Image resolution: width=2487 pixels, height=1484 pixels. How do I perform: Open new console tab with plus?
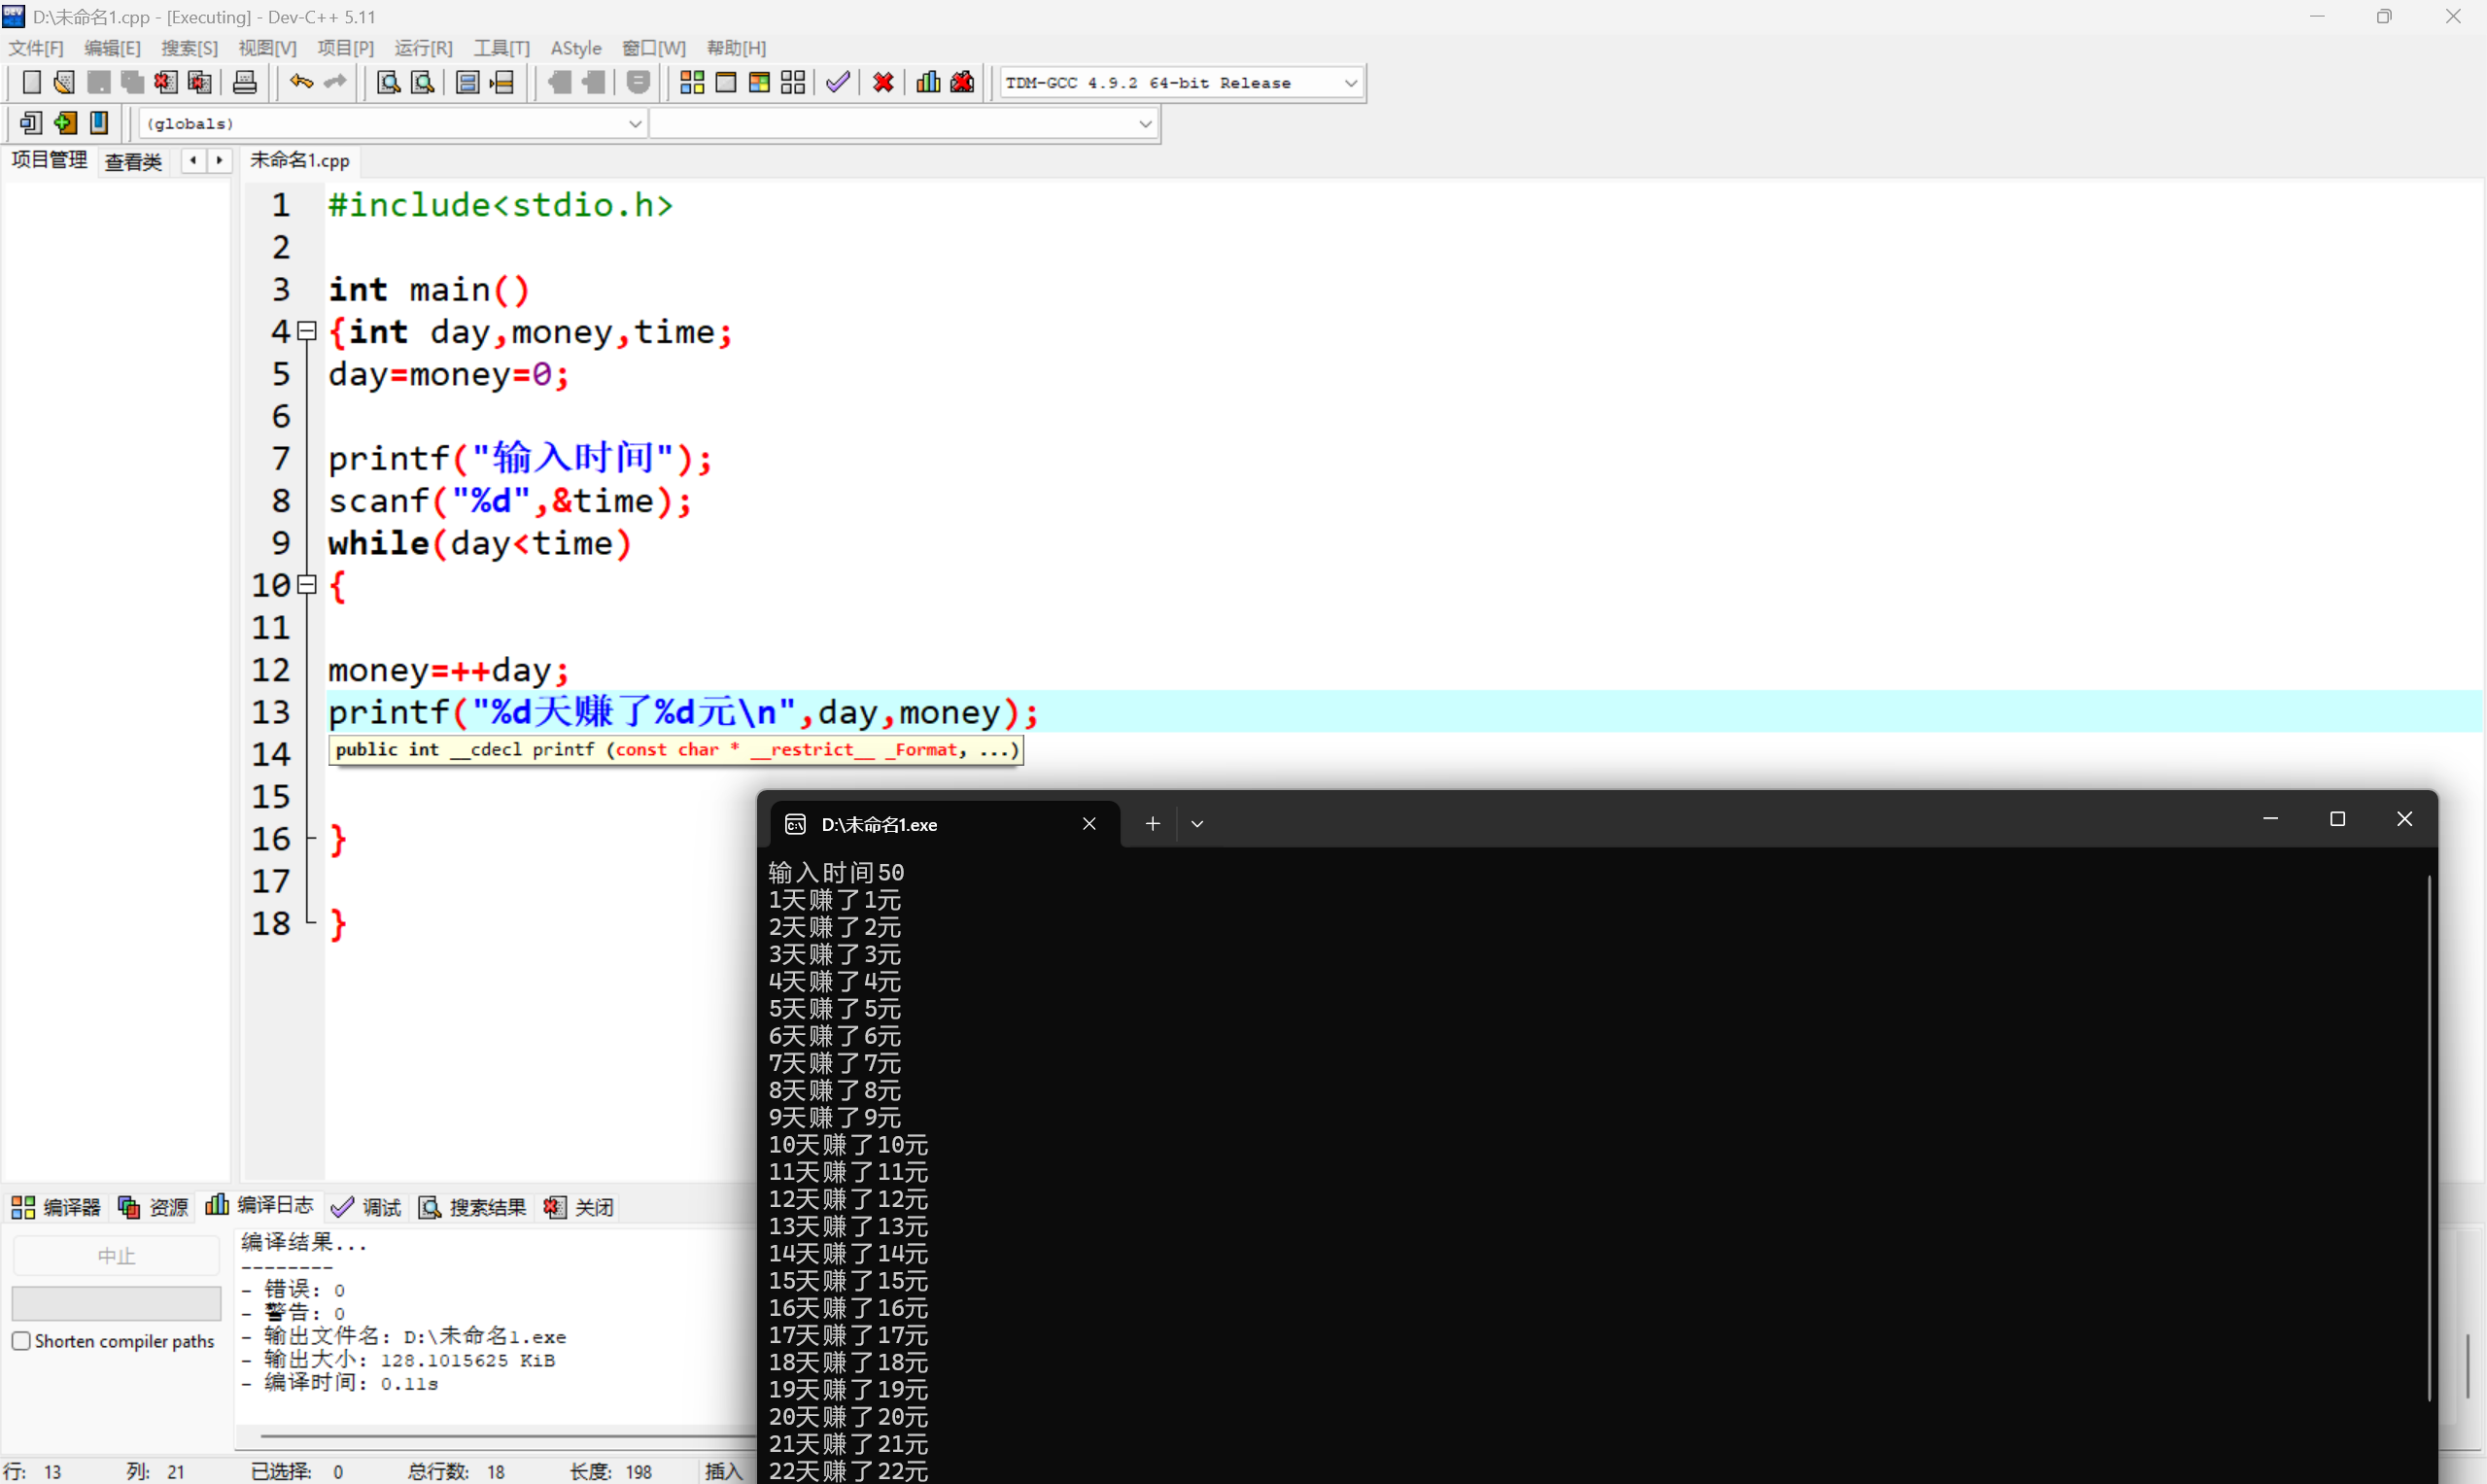point(1152,824)
